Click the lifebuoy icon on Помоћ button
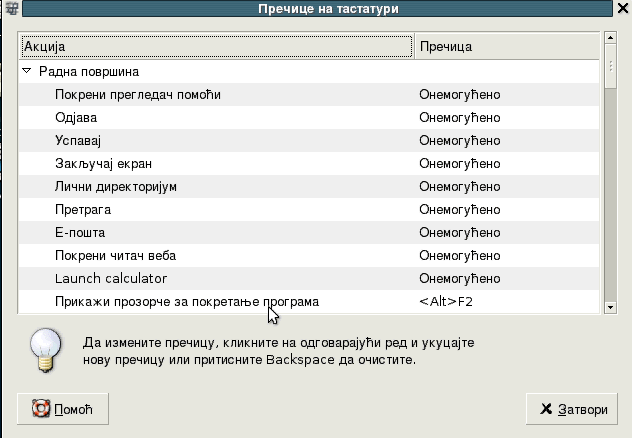Screen dimensions: 632x438 (x=41, y=409)
